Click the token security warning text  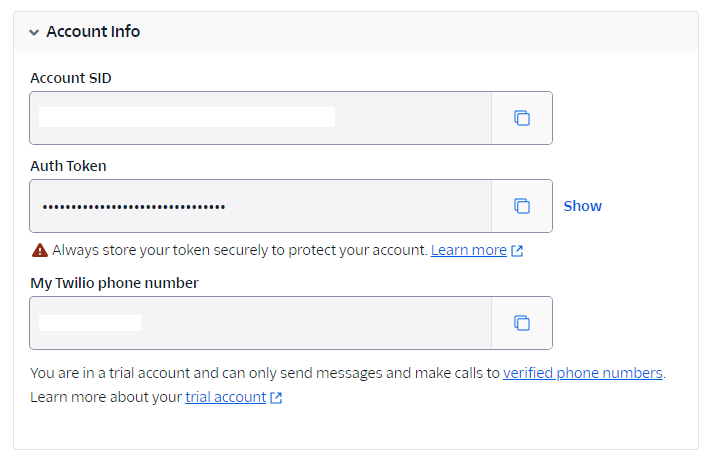240,250
